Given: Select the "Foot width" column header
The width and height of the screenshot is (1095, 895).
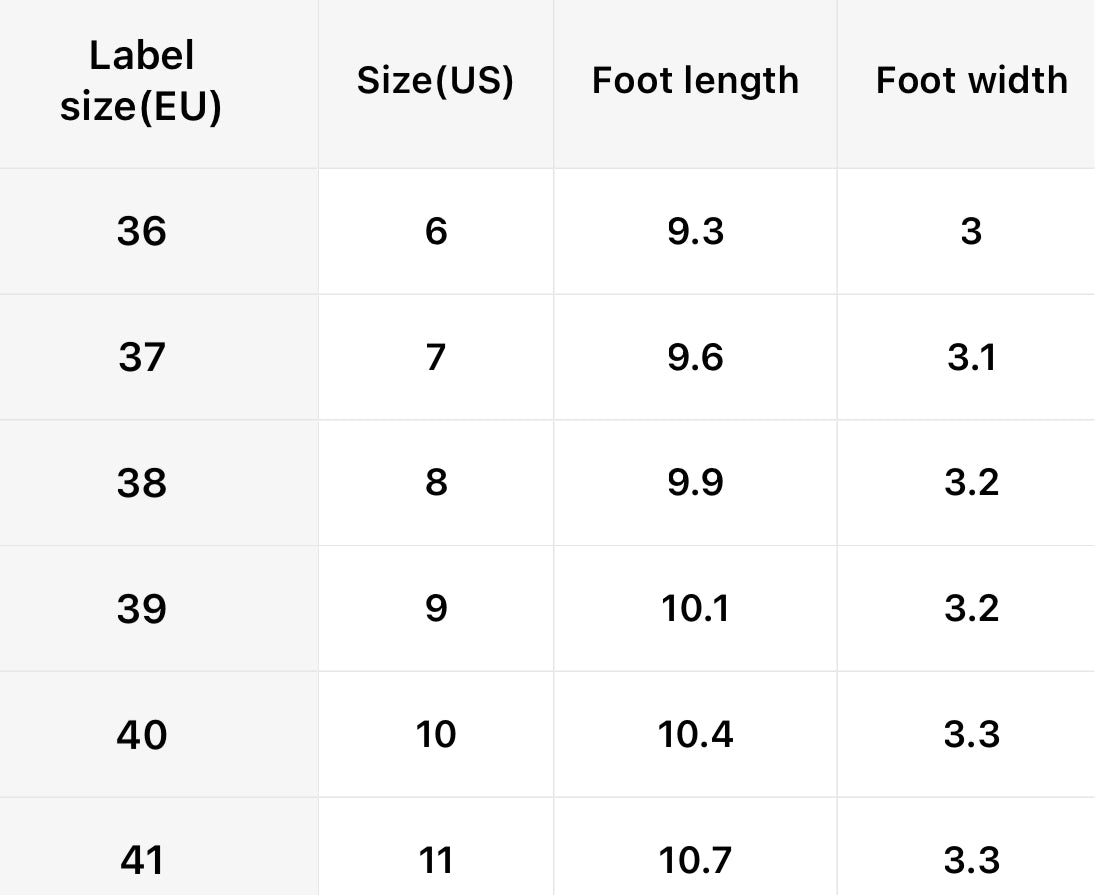Looking at the screenshot, I should [971, 81].
